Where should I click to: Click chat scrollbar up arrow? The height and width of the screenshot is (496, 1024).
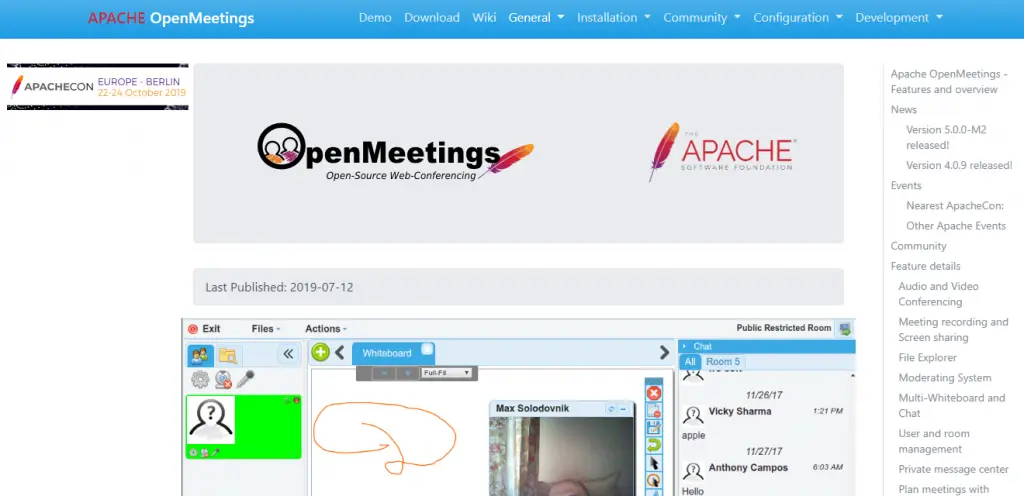point(852,376)
